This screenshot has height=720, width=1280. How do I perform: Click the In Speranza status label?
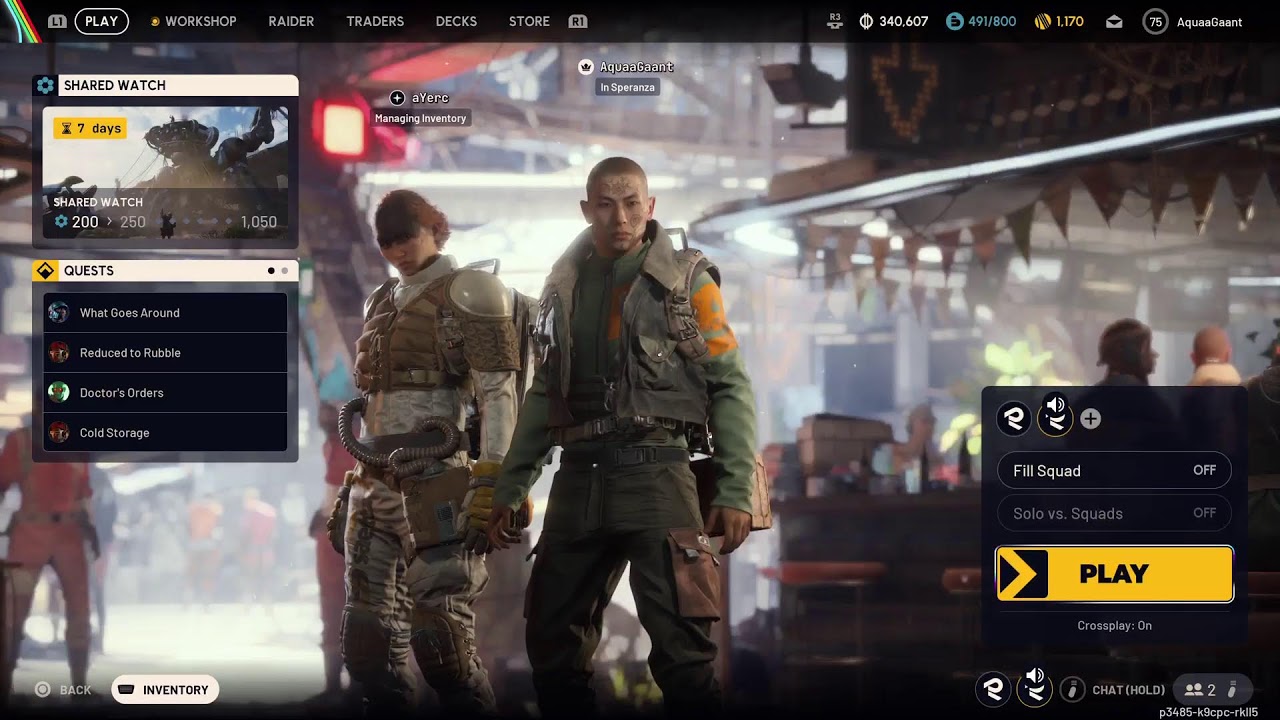(x=627, y=87)
